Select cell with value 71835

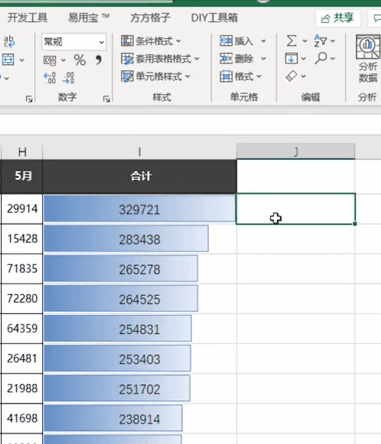[22, 269]
